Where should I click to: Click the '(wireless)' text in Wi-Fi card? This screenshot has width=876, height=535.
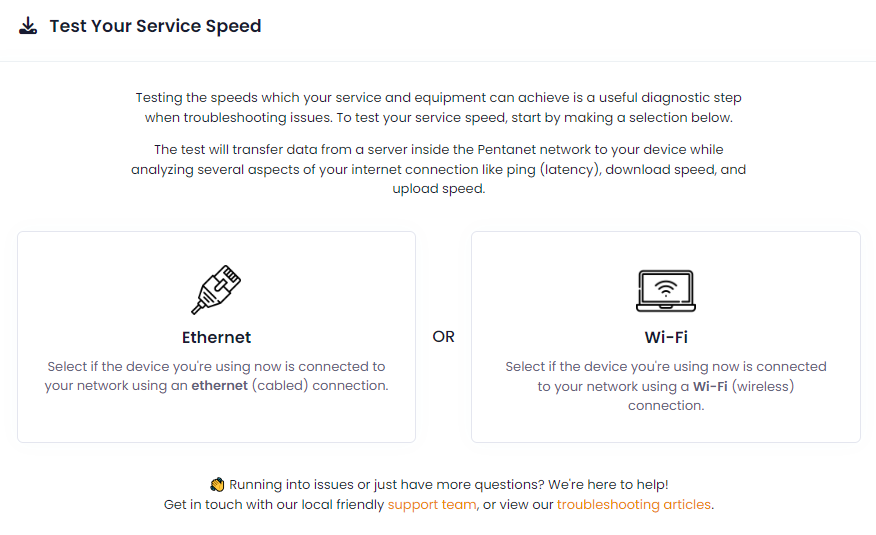(x=763, y=386)
